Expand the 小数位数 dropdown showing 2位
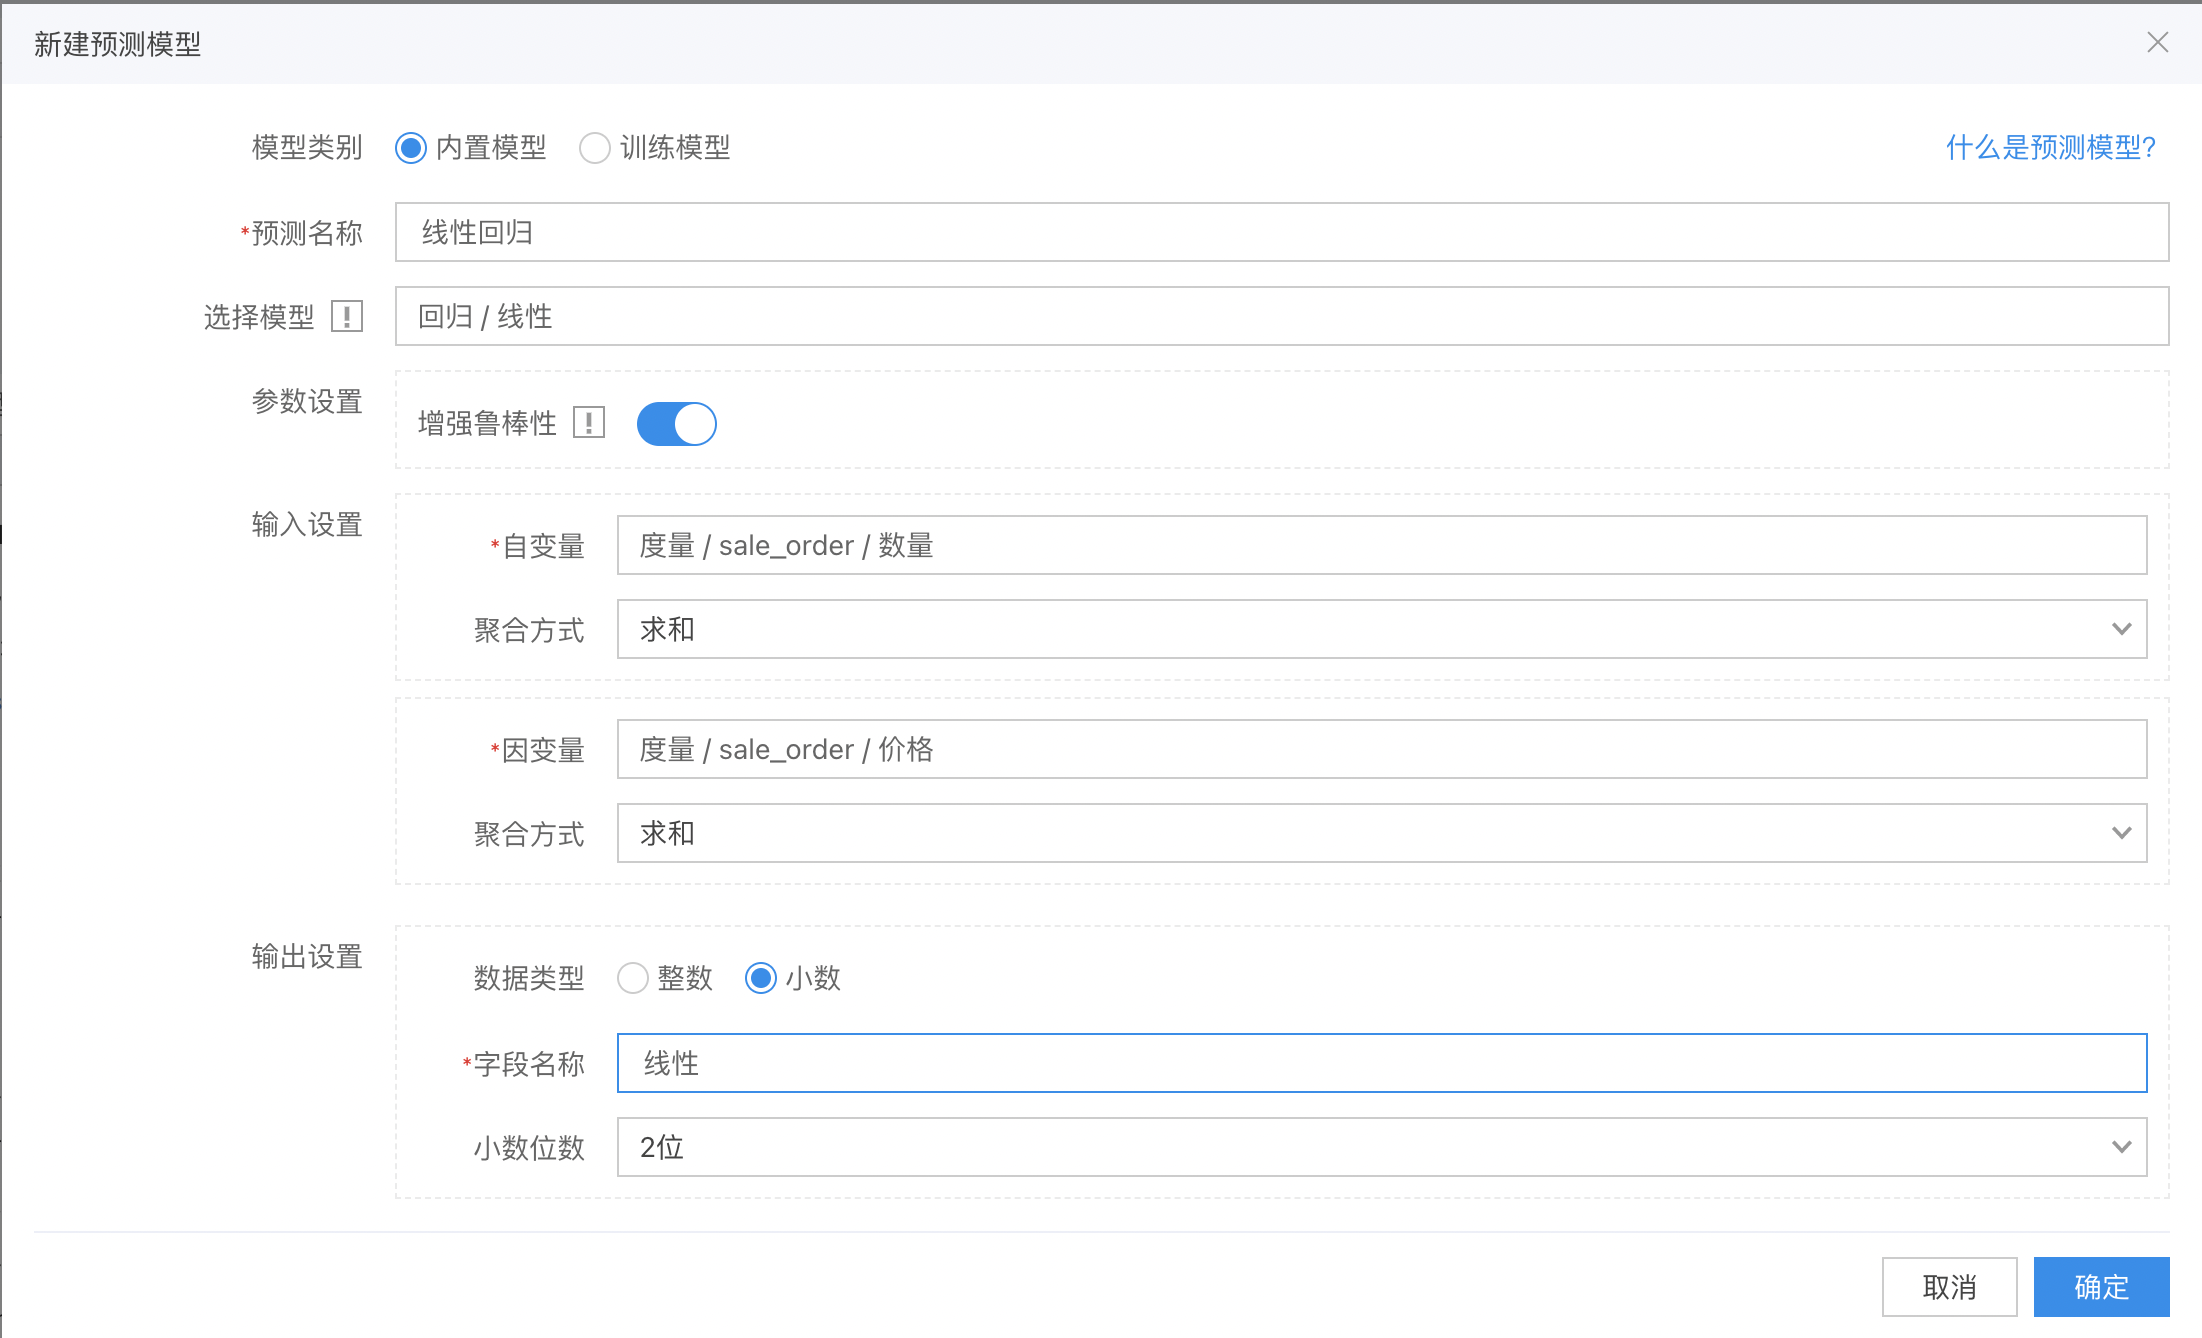Screen dimensions: 2202x1338 (1382, 1147)
